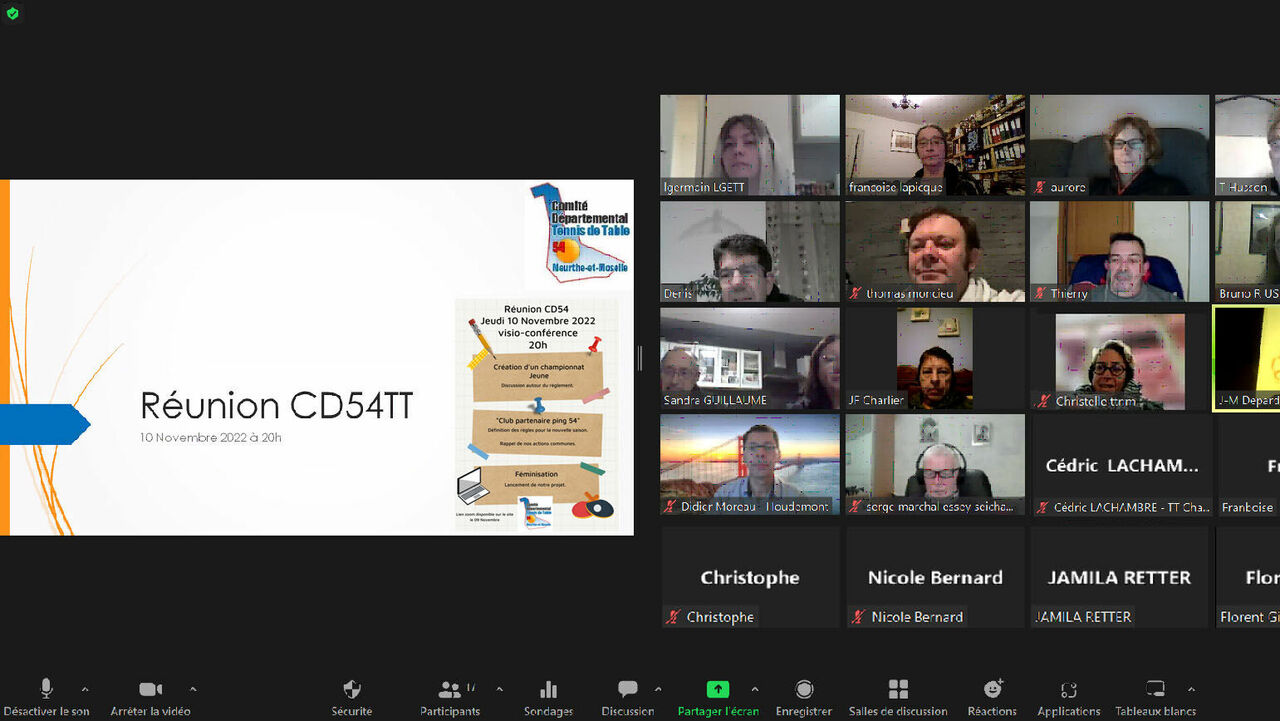
Task: Open Tableaux blancs whiteboards
Action: (x=1155, y=697)
